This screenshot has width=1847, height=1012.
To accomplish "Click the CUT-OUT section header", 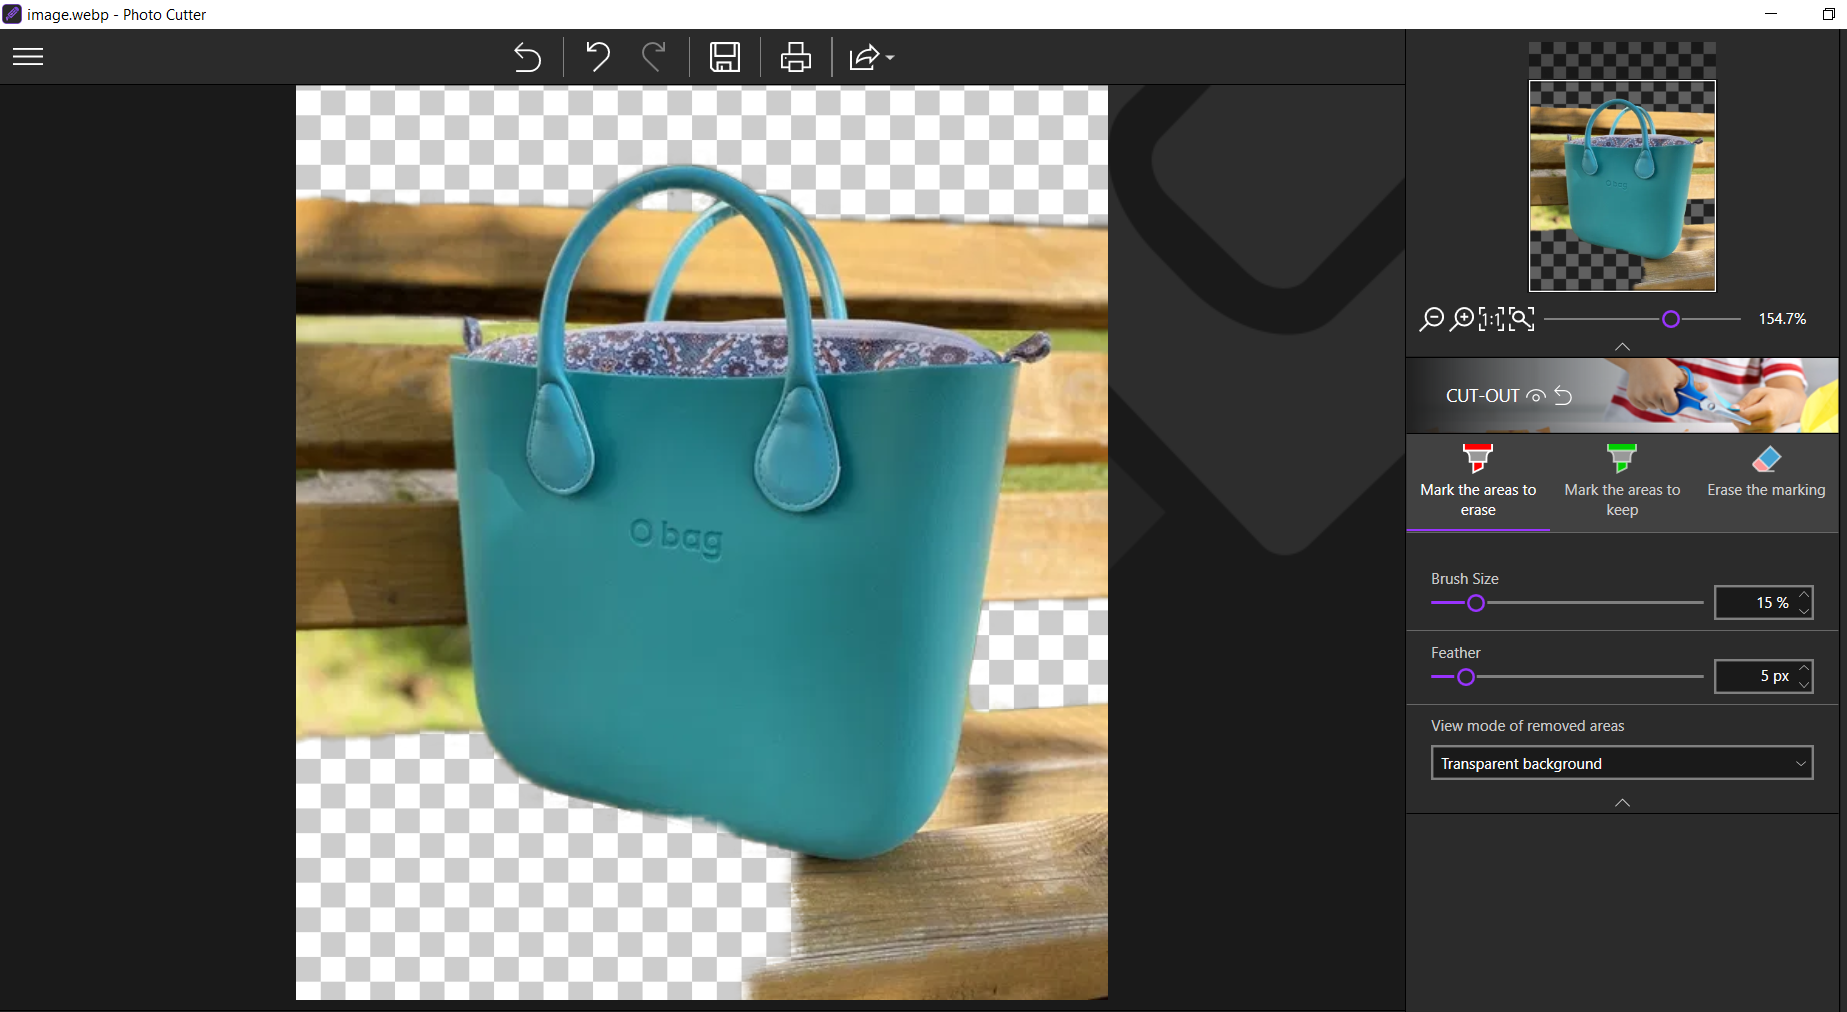I will coord(1622,395).
